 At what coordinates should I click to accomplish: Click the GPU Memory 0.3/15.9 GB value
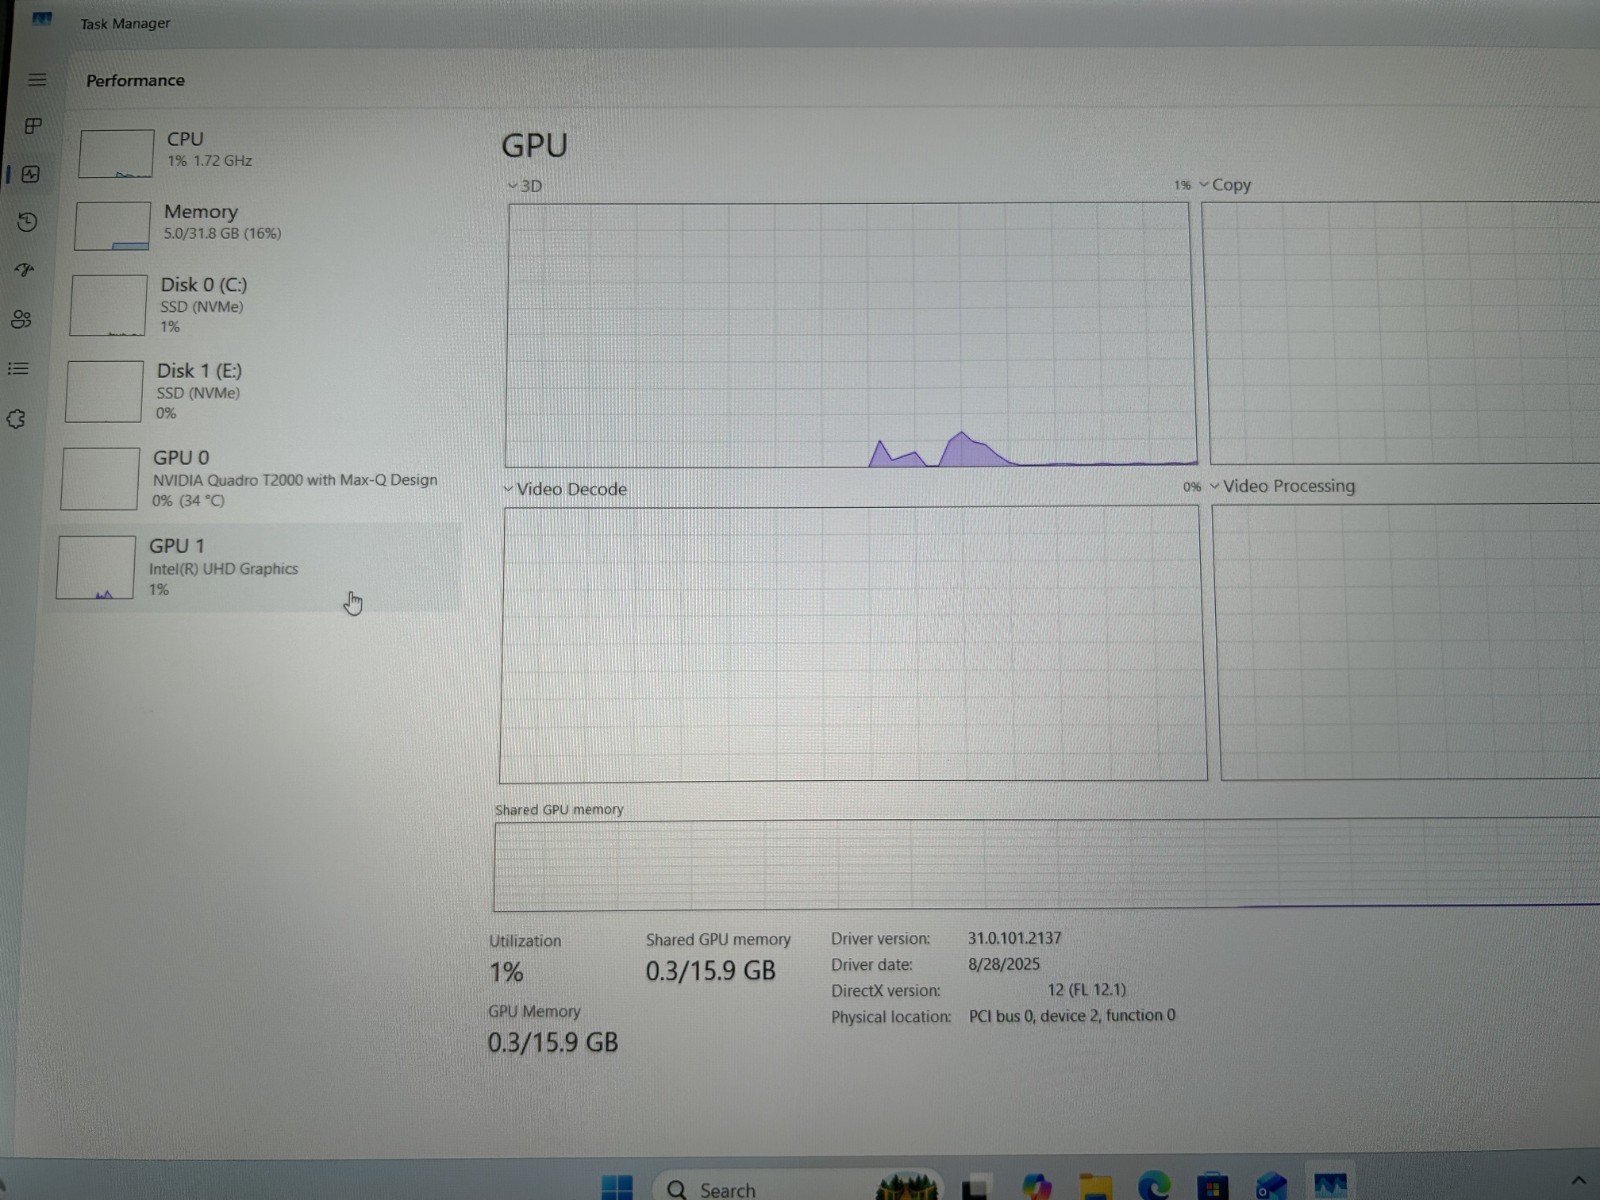click(x=553, y=1043)
